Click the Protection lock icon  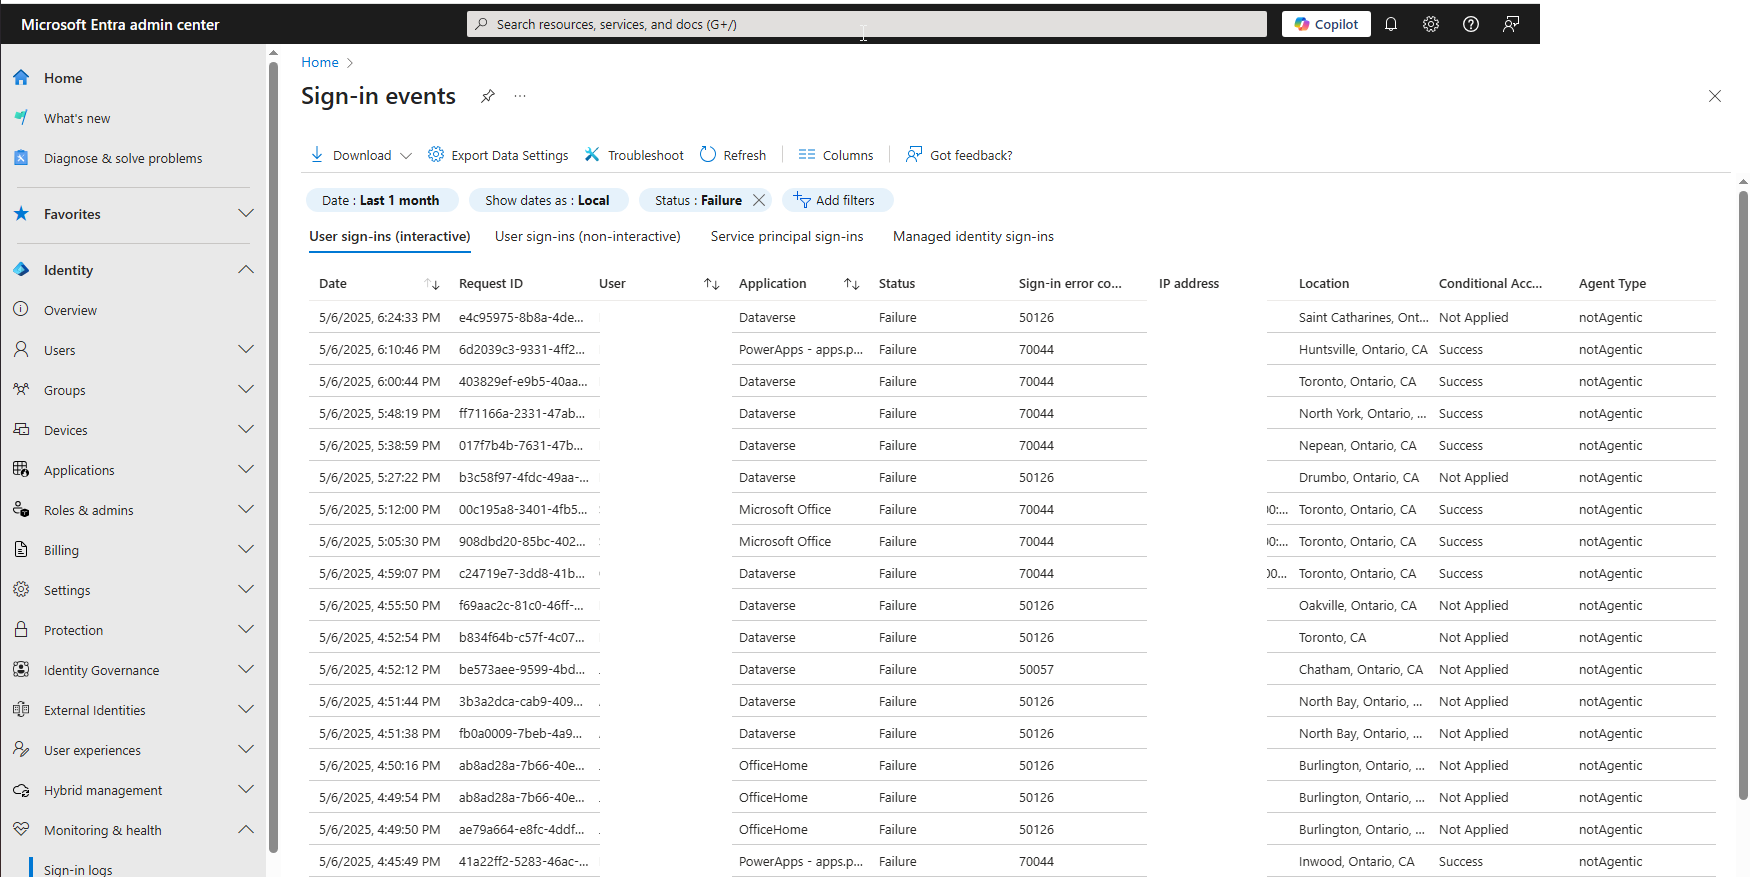click(21, 629)
